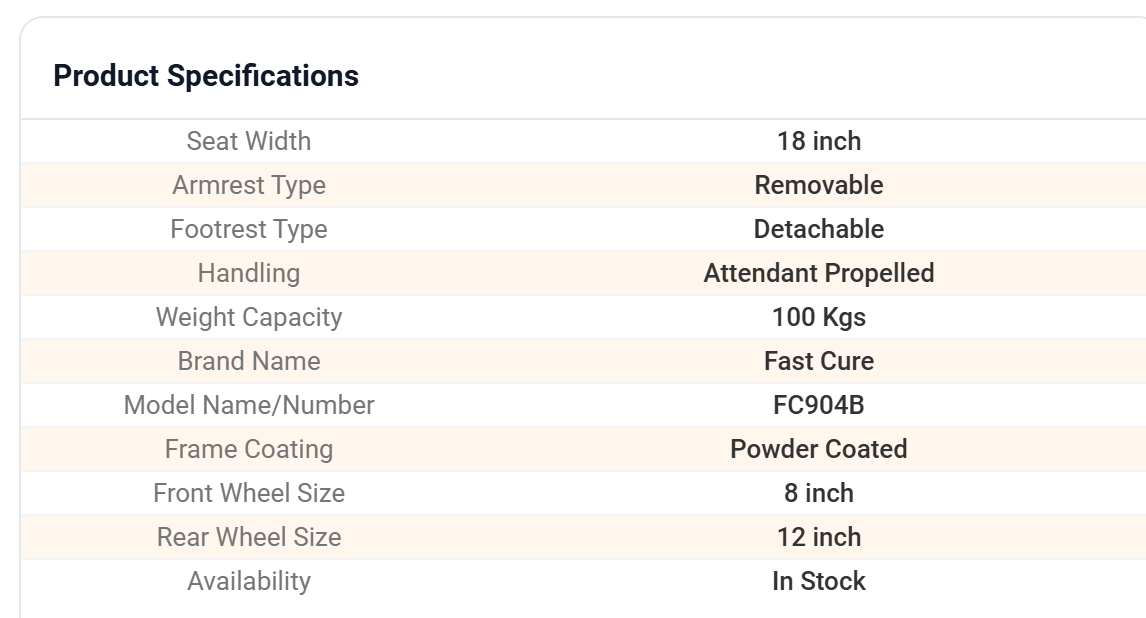1146x618 pixels.
Task: Click the Weight Capacity label
Action: [249, 317]
